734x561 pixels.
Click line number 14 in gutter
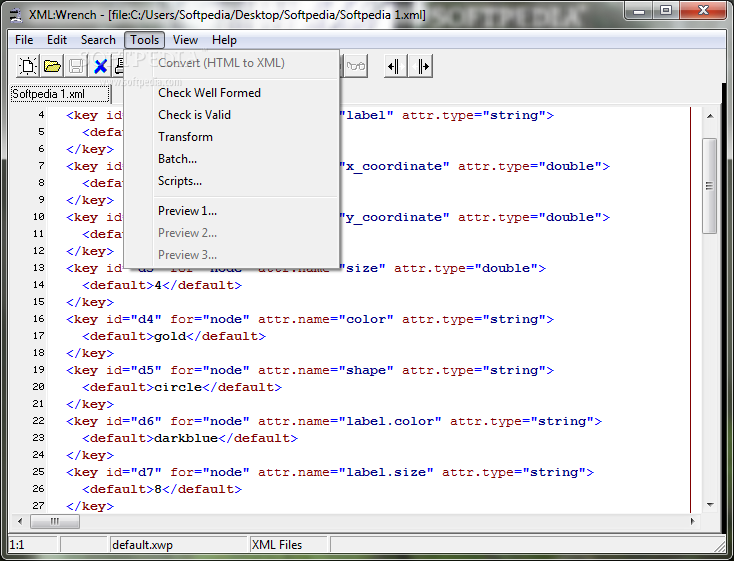pos(39,285)
